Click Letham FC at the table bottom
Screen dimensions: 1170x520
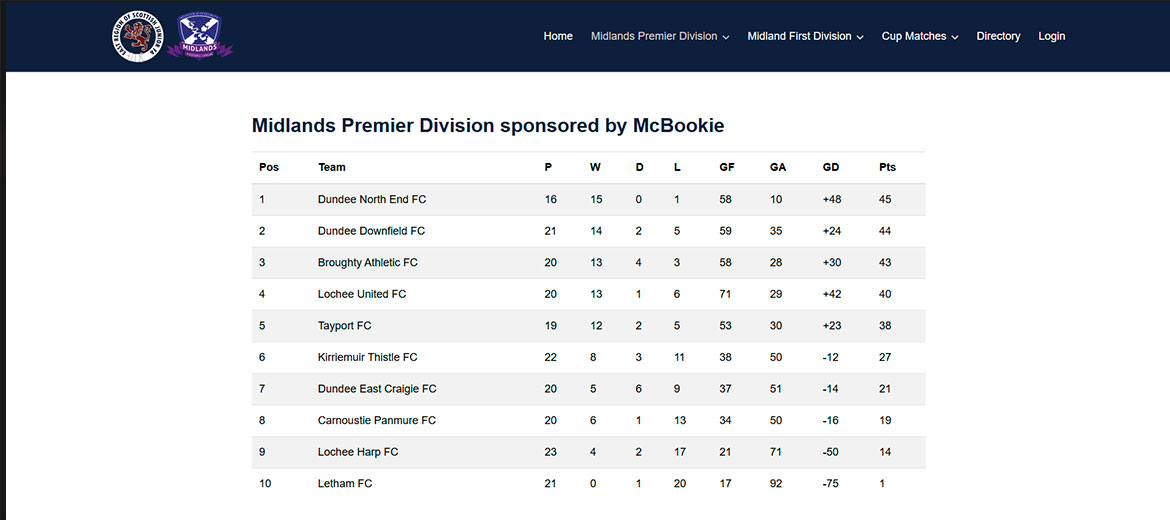click(345, 483)
